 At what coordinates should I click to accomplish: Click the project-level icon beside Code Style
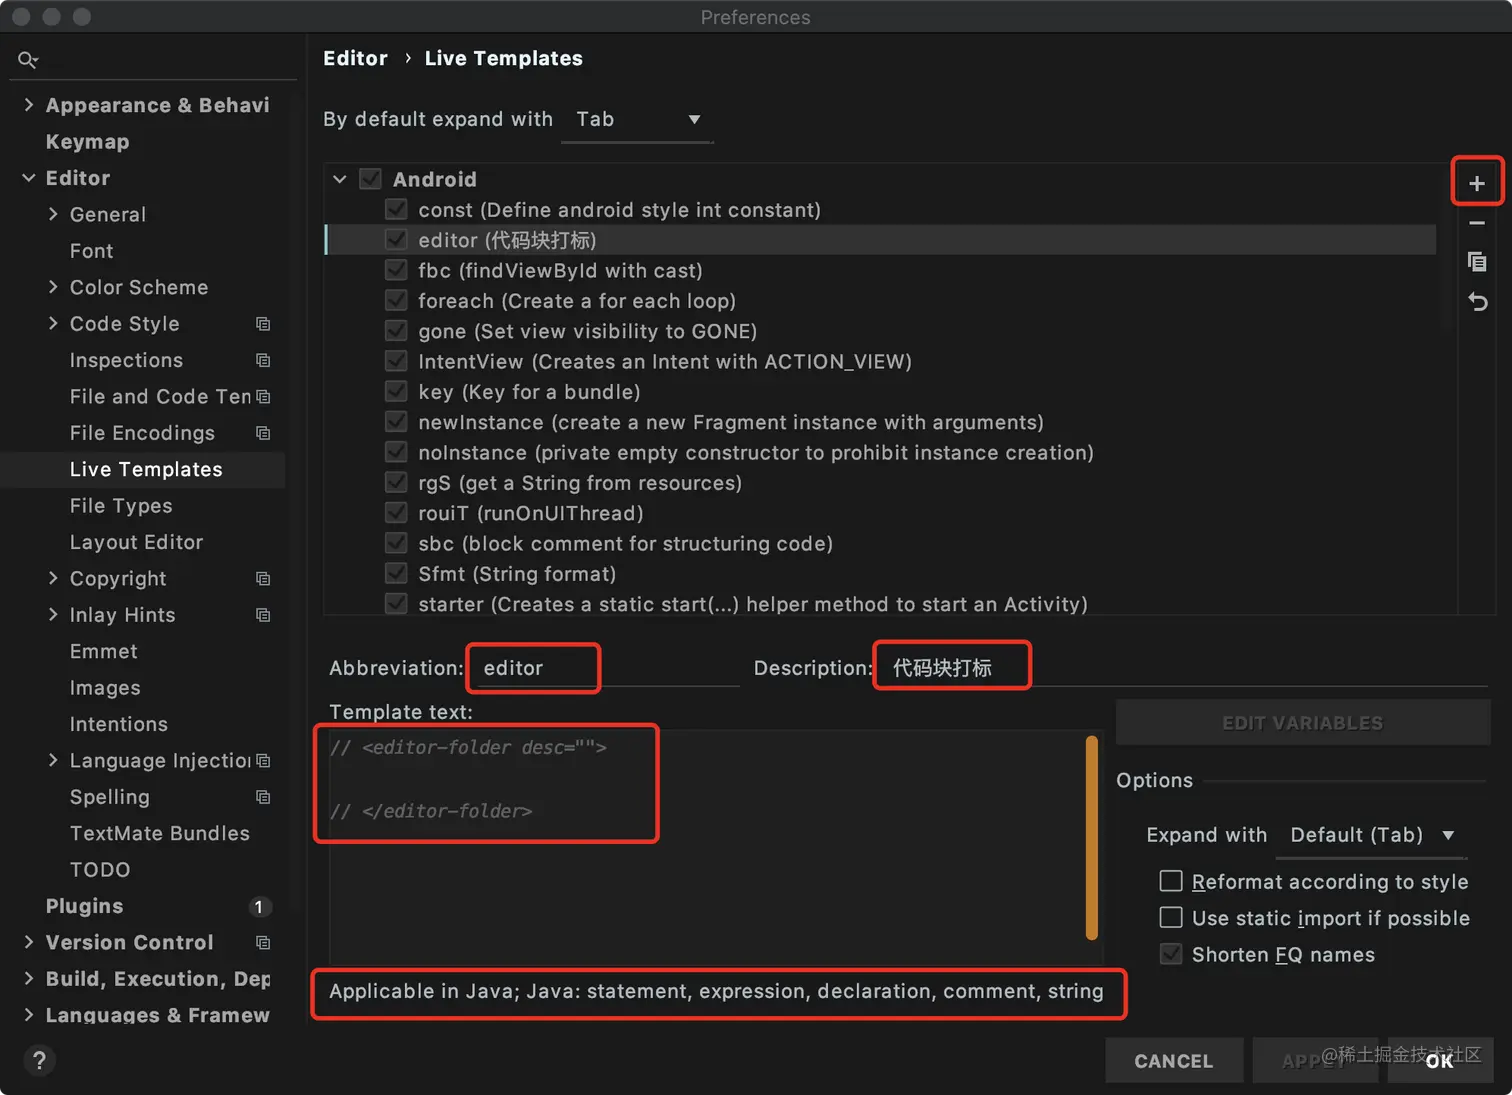[x=263, y=324]
